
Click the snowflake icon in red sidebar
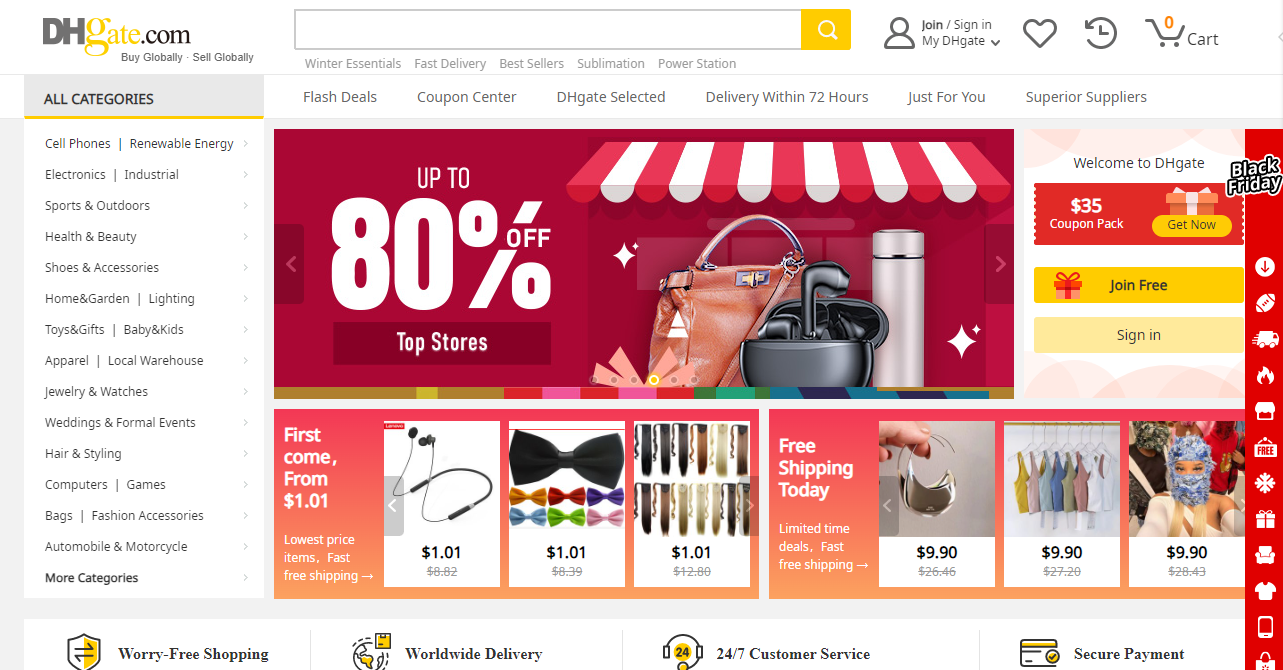[x=1265, y=483]
